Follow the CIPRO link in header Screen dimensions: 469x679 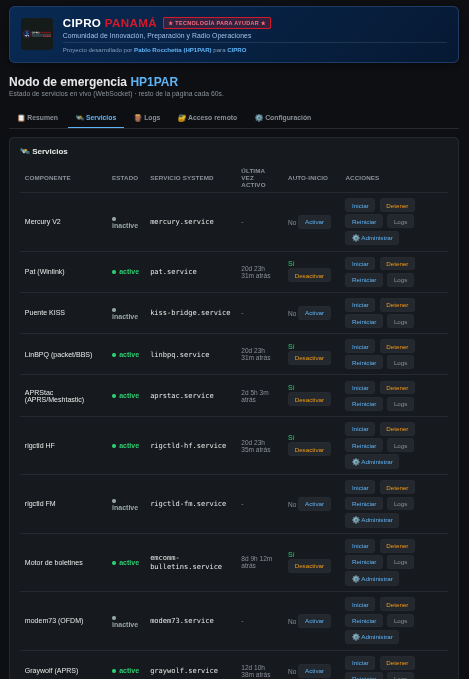(x=236, y=50)
